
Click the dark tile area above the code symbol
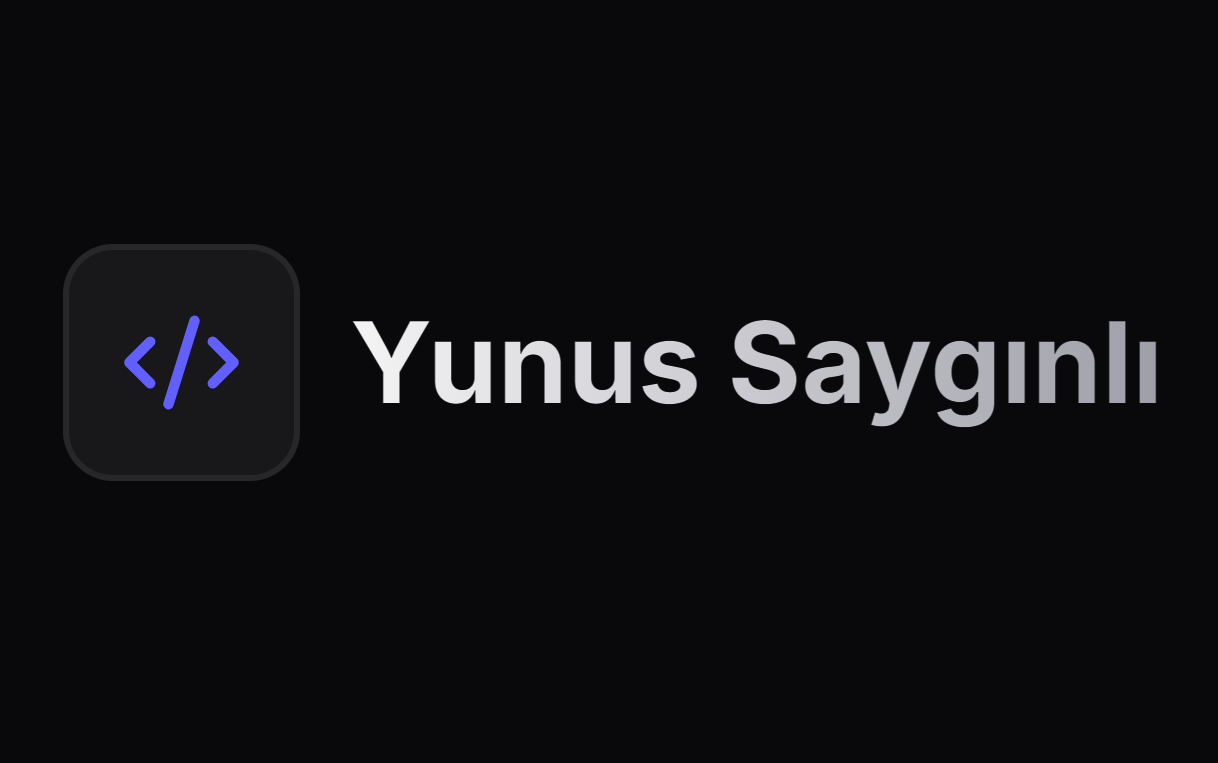pos(181,282)
